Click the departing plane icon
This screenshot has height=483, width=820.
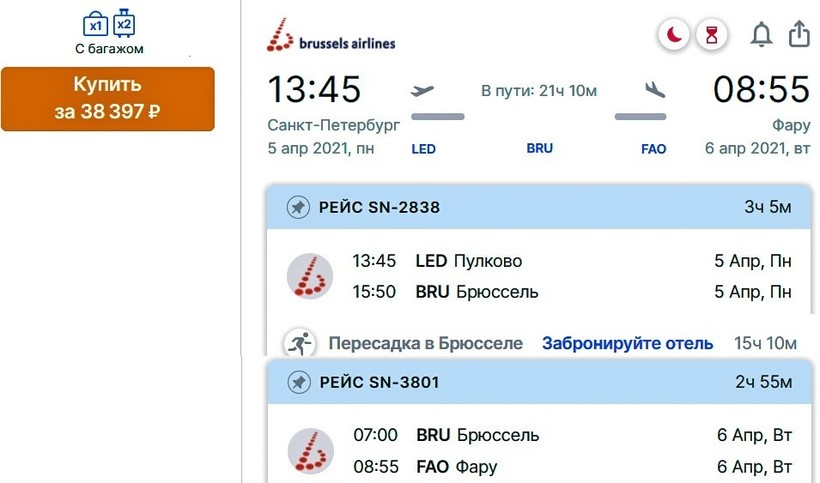(423, 90)
